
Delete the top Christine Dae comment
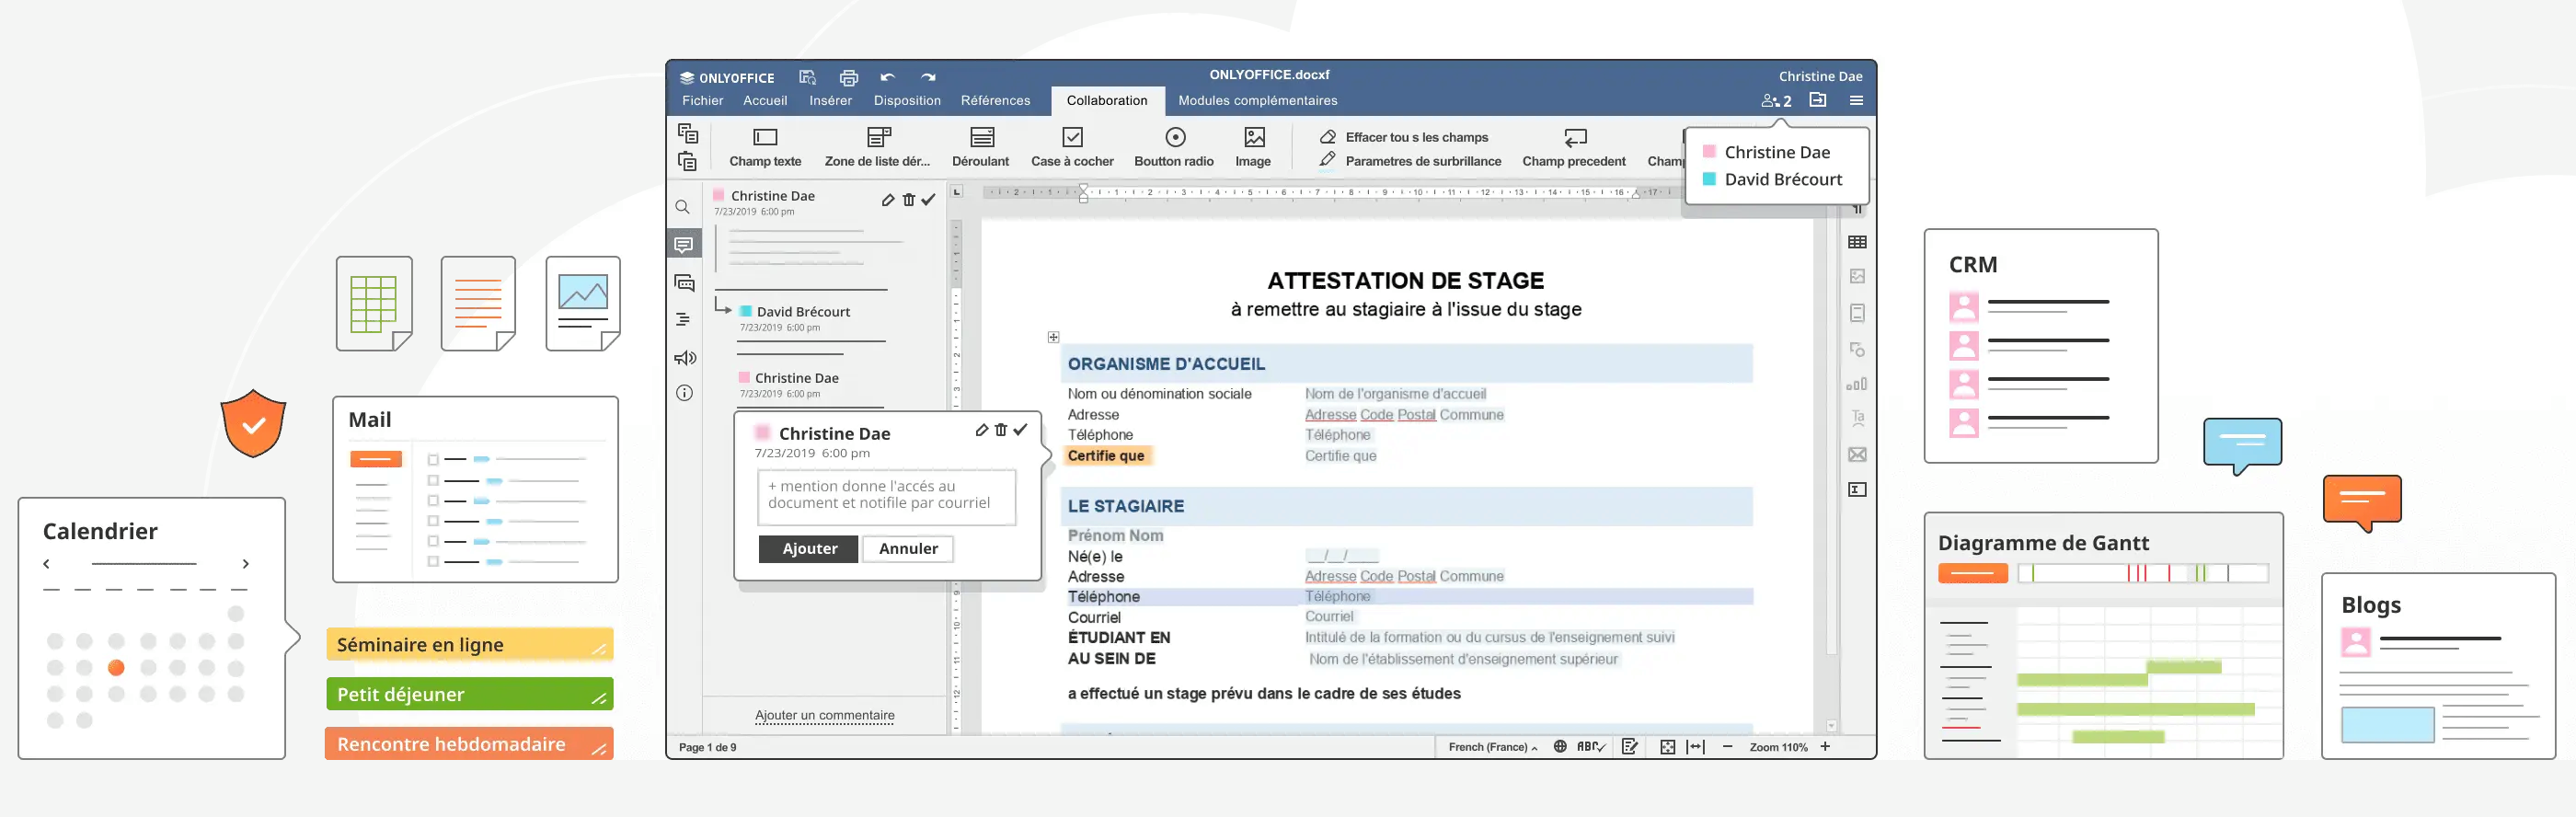(x=908, y=200)
